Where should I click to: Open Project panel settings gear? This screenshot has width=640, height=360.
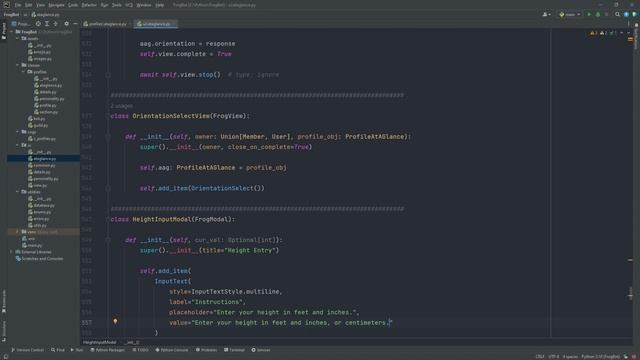pos(67,24)
